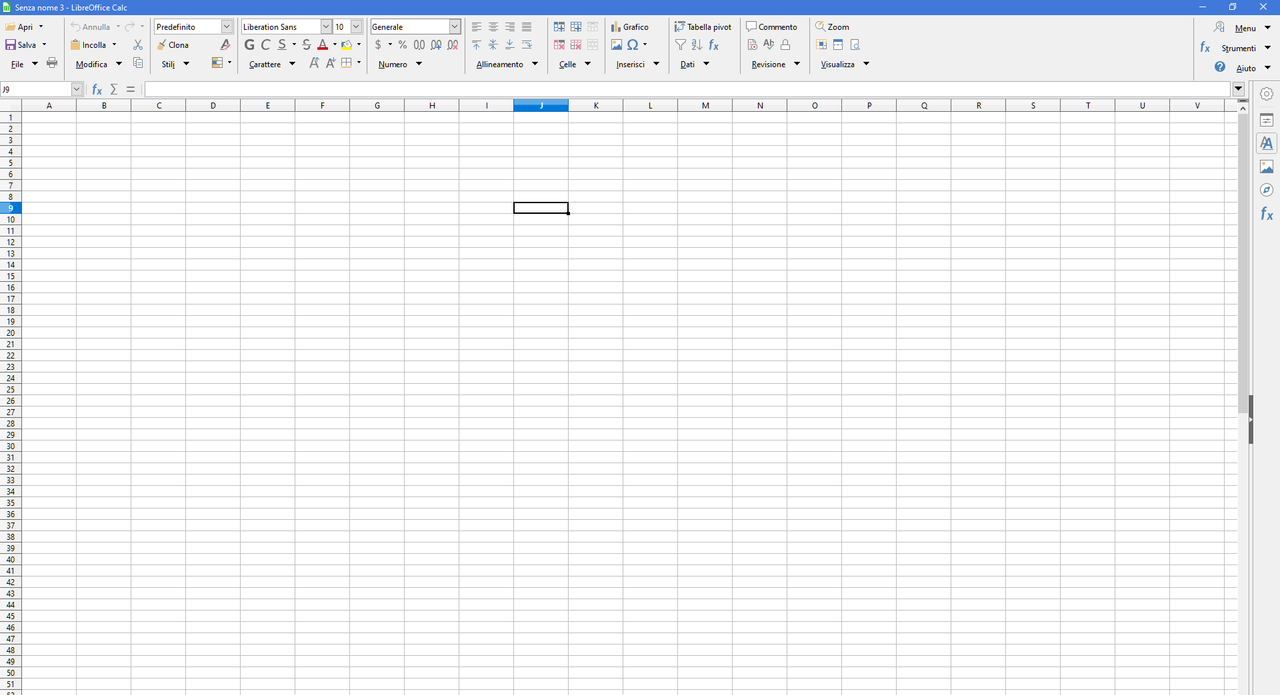The image size is (1280, 695).
Task: Open the Apri dropdown arrow
Action: pyautogui.click(x=41, y=27)
